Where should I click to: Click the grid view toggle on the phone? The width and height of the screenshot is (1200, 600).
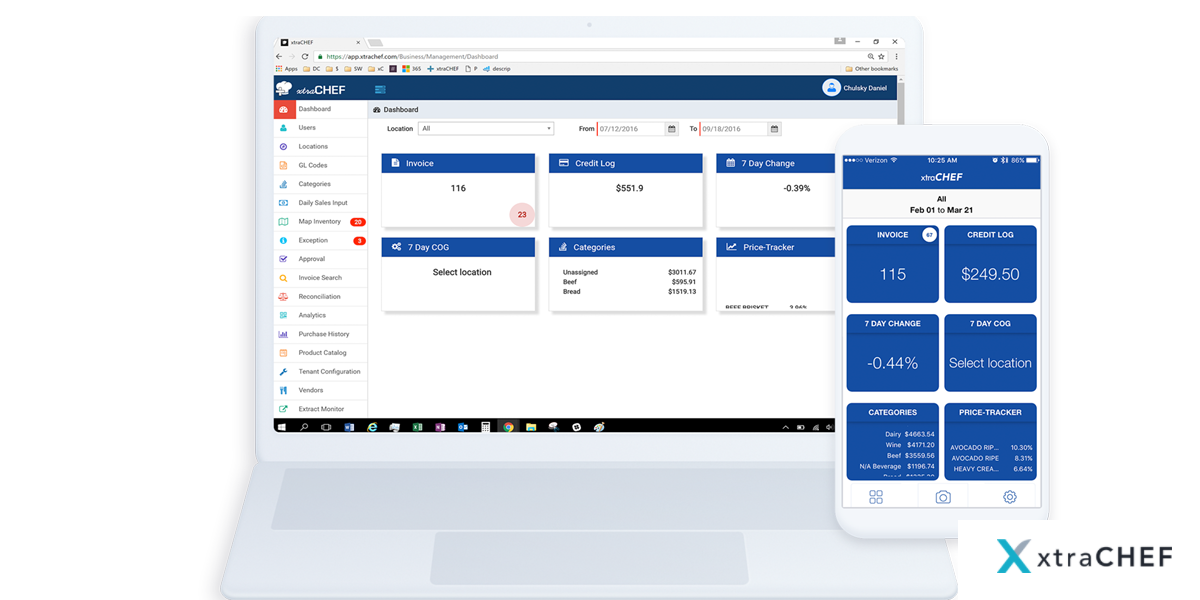[876, 497]
